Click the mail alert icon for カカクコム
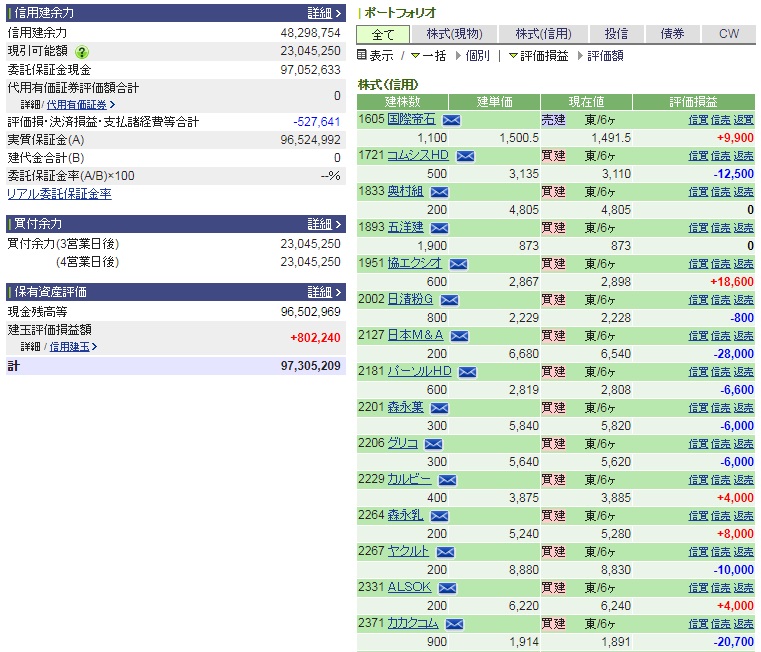This screenshot has height=652, width=761. click(x=454, y=624)
